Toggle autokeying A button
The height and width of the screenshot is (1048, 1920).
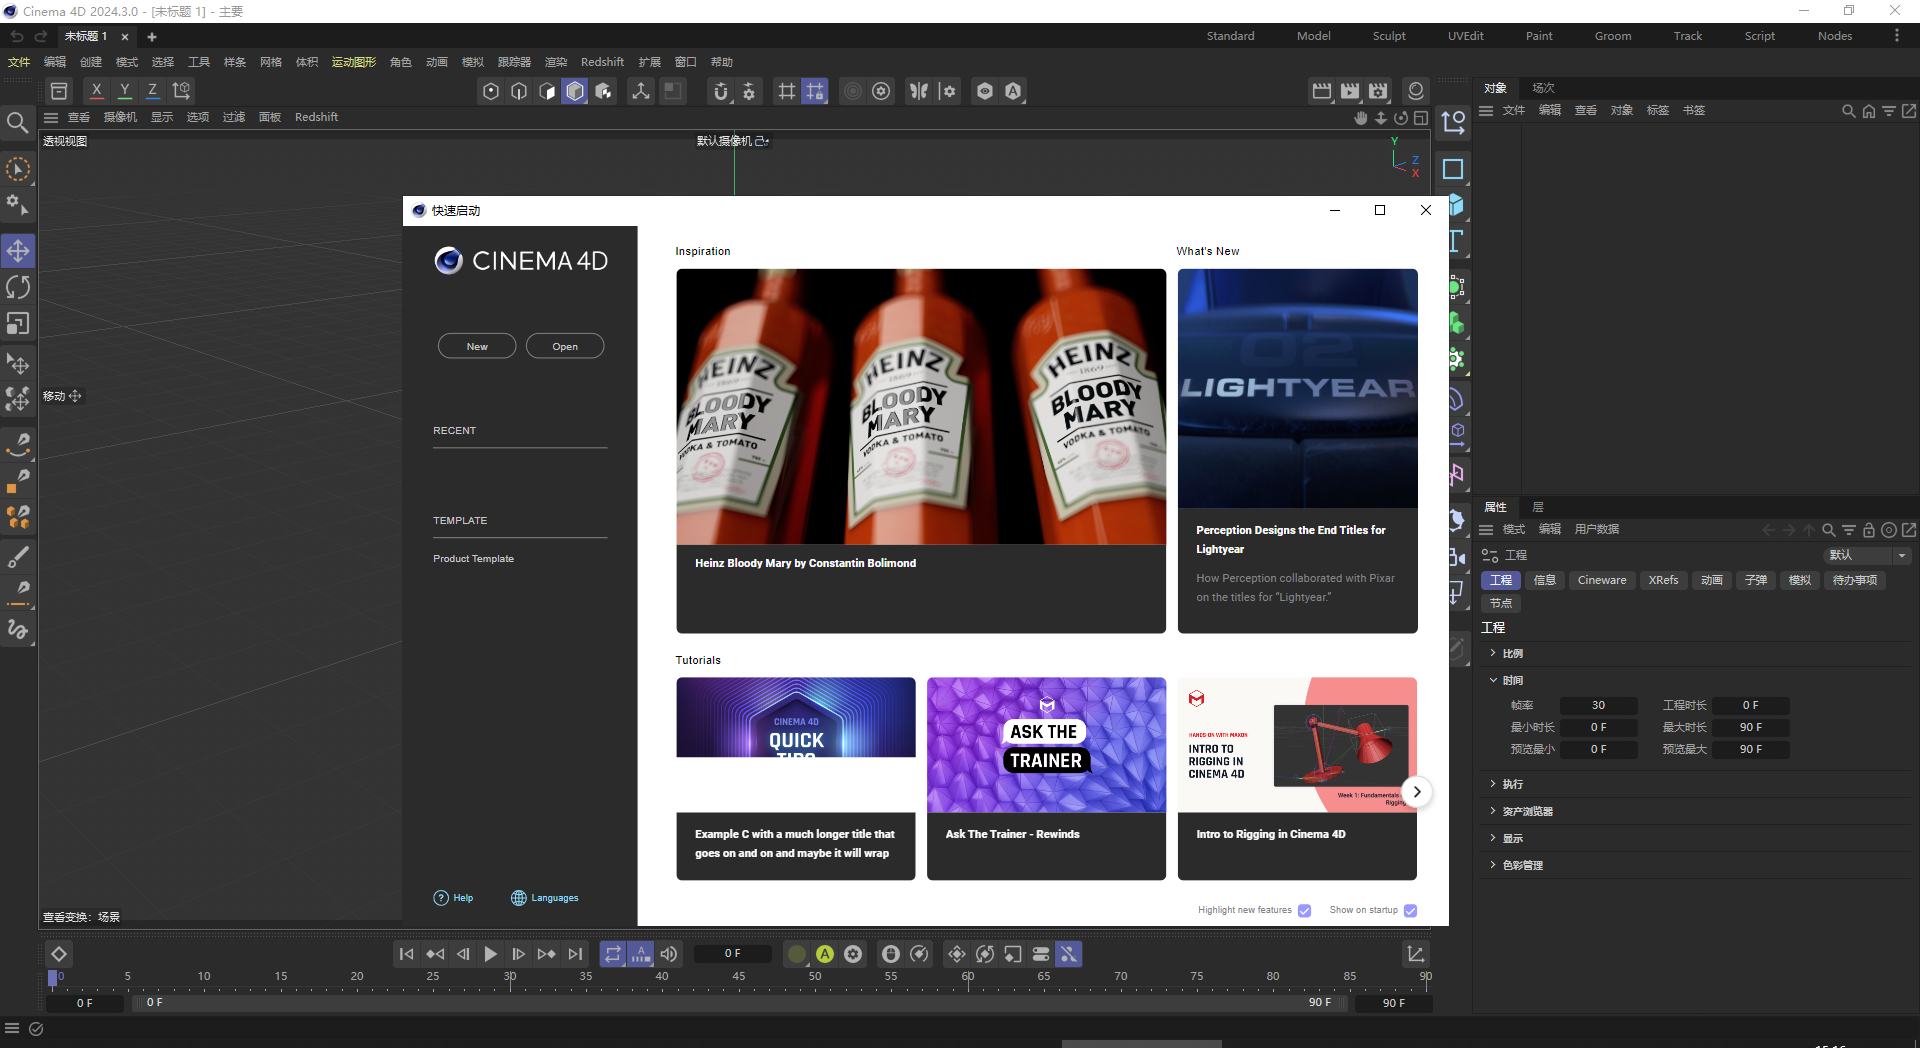pyautogui.click(x=825, y=954)
